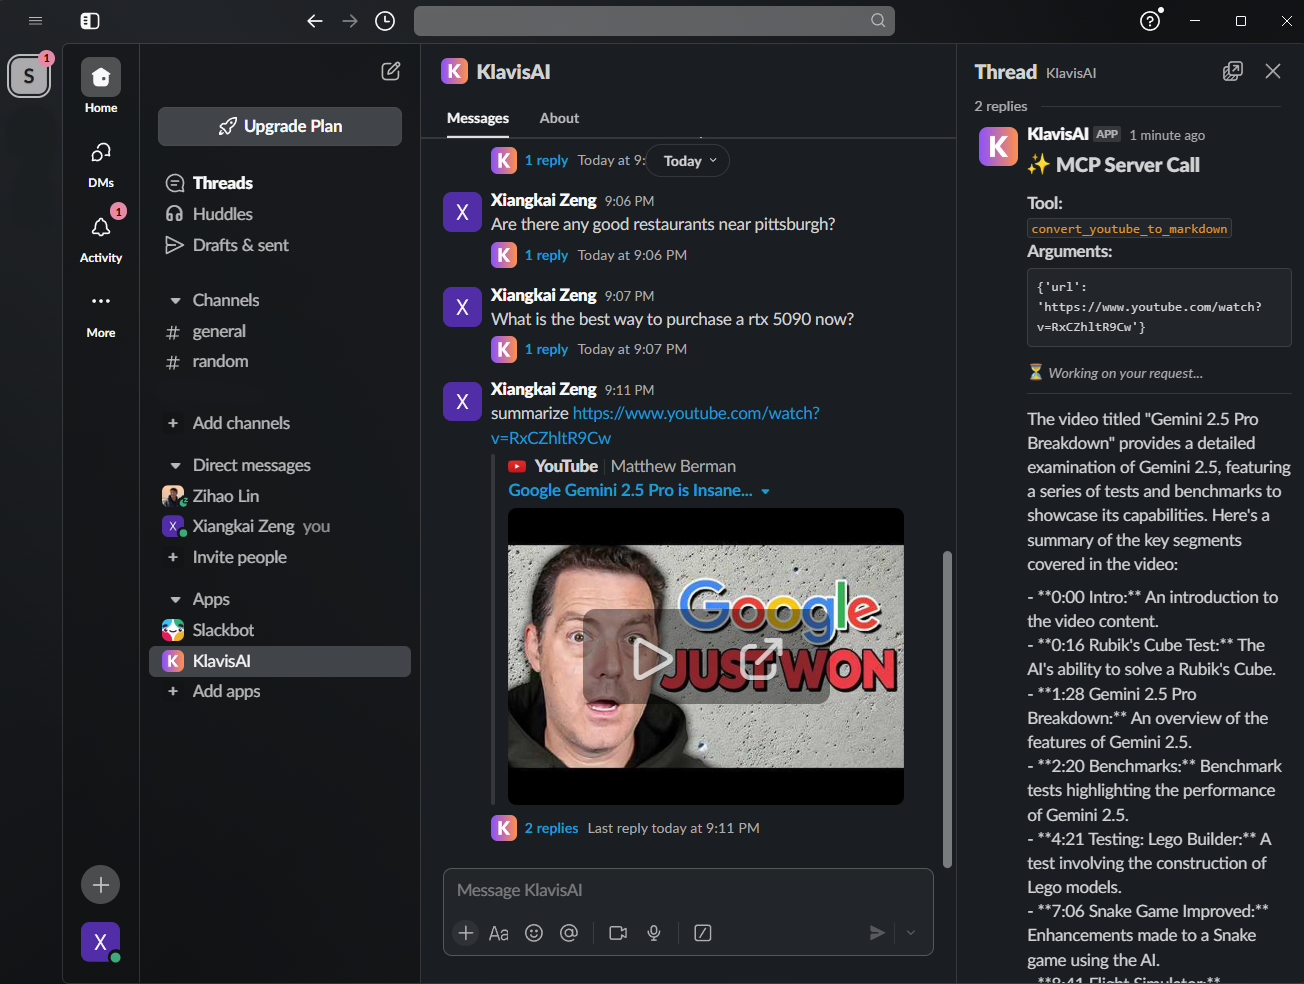Viewport: 1304px width, 984px height.
Task: Open DMs in the sidebar
Action: [x=101, y=163]
